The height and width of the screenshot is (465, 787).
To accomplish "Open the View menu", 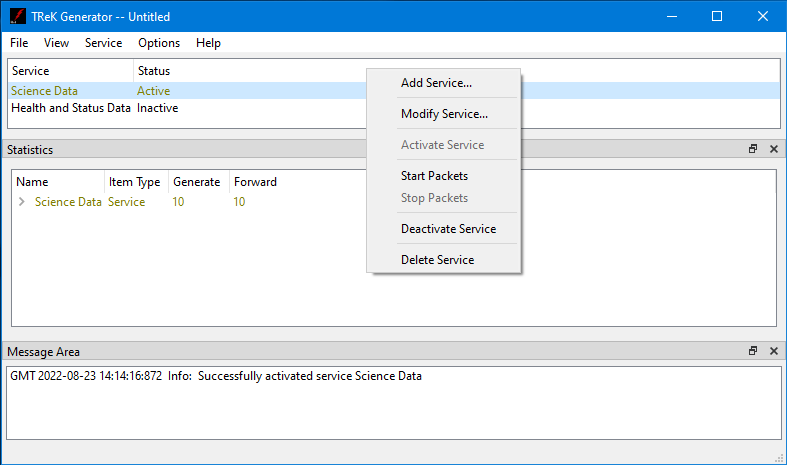I will 56,43.
